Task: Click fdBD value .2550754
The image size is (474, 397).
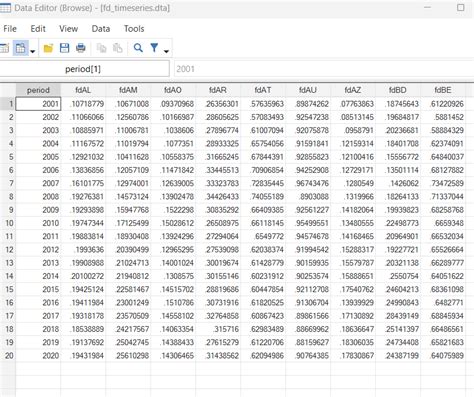Action: point(398,276)
